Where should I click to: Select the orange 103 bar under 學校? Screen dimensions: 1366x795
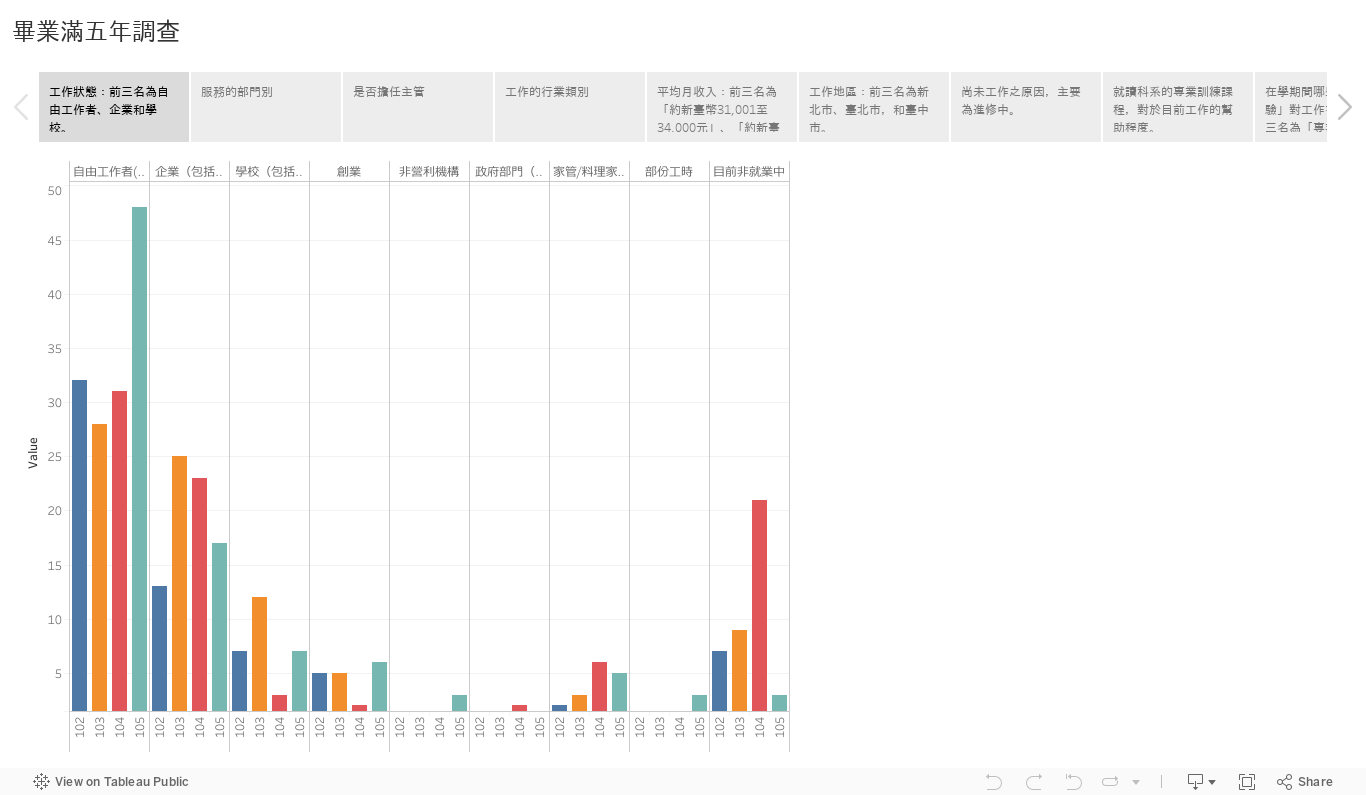tap(259, 654)
